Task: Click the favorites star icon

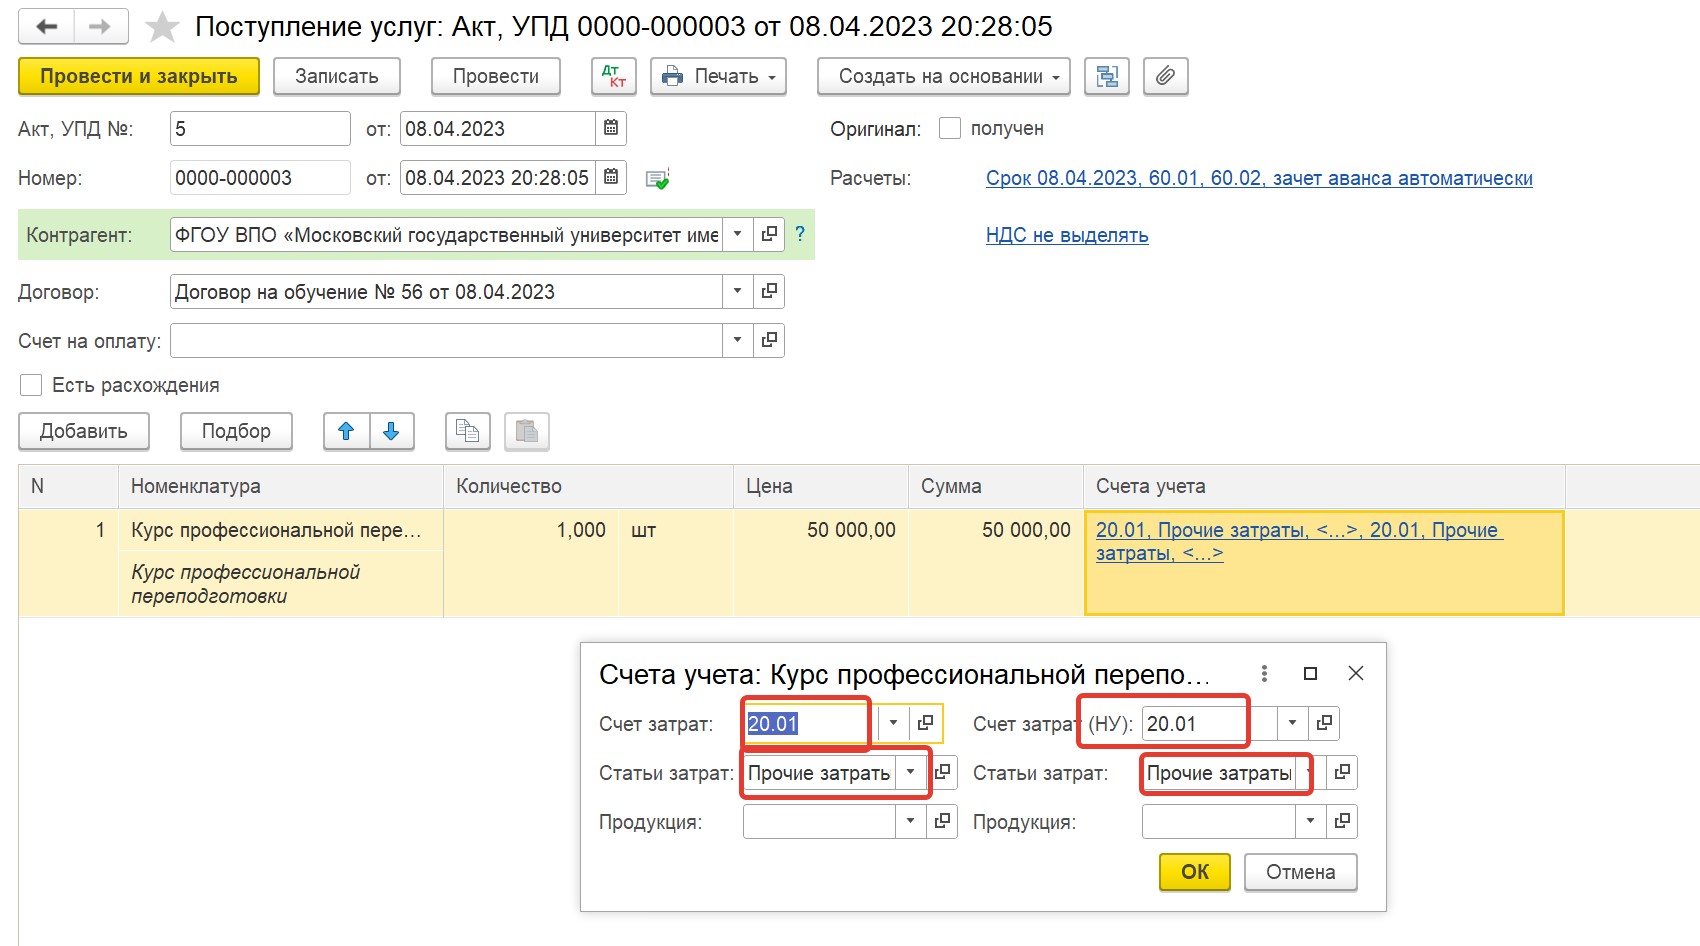Action: (162, 27)
